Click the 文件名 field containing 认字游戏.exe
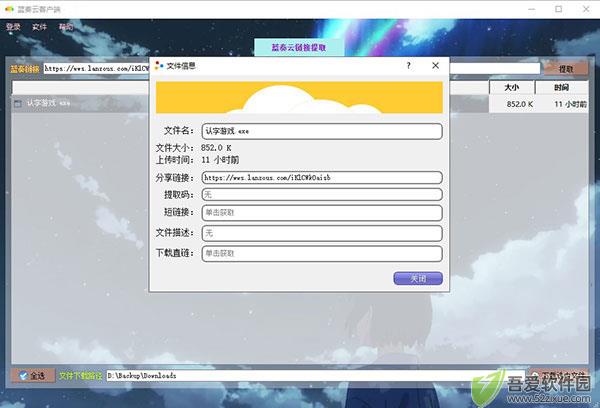This screenshot has width=600, height=408. (x=322, y=131)
